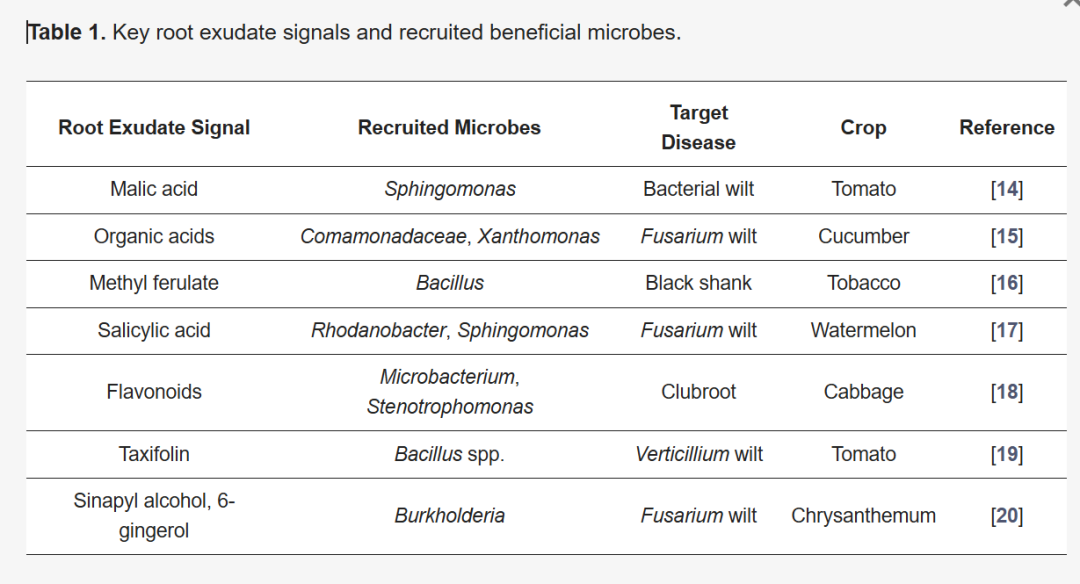Click the Clubroot disease cell
This screenshot has height=584, width=1080.
pos(698,392)
